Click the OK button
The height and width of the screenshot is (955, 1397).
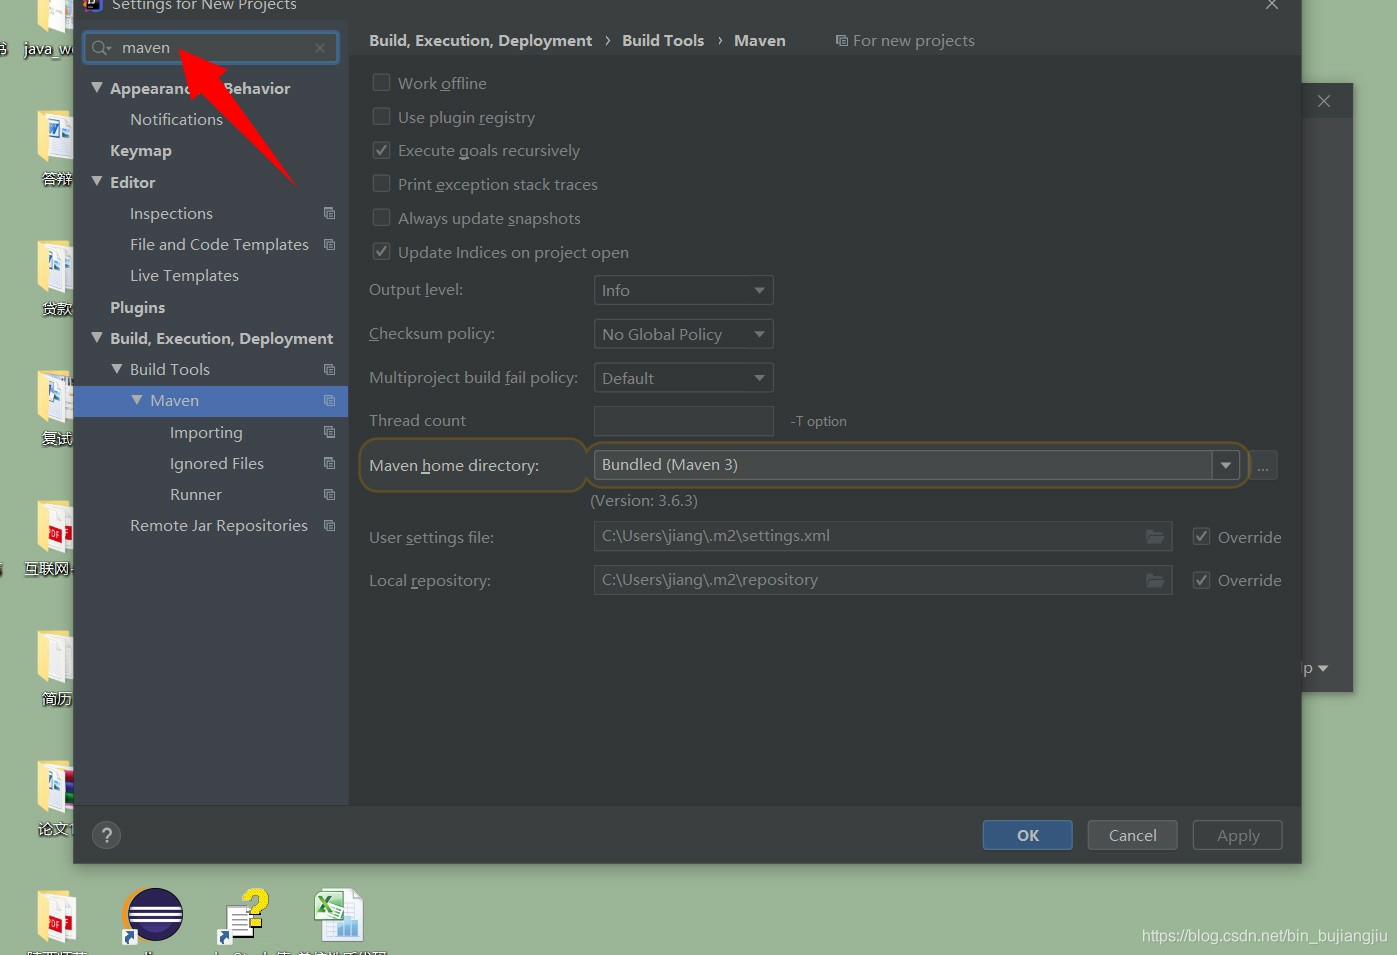(1028, 835)
